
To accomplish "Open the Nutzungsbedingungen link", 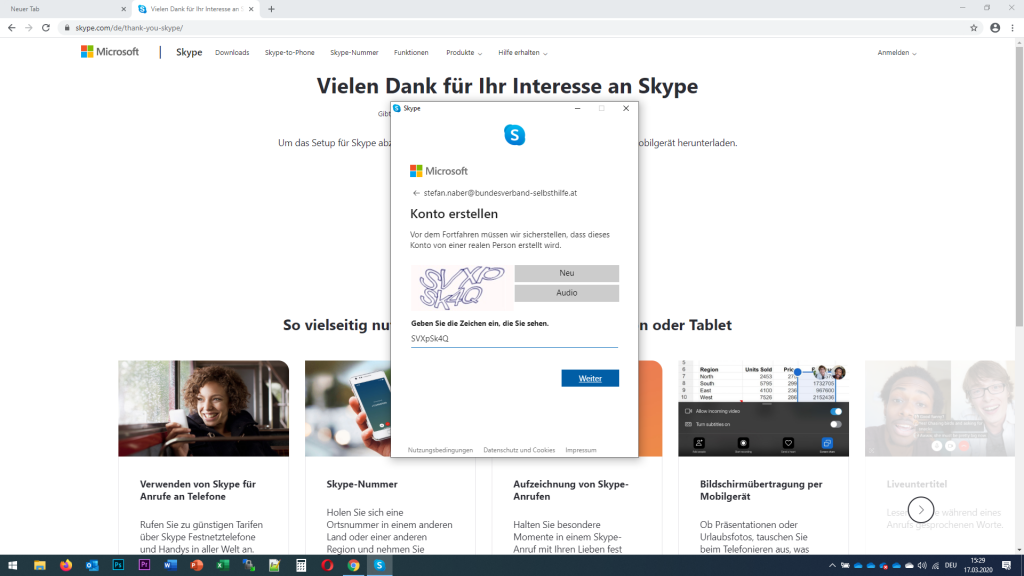I will 440,450.
